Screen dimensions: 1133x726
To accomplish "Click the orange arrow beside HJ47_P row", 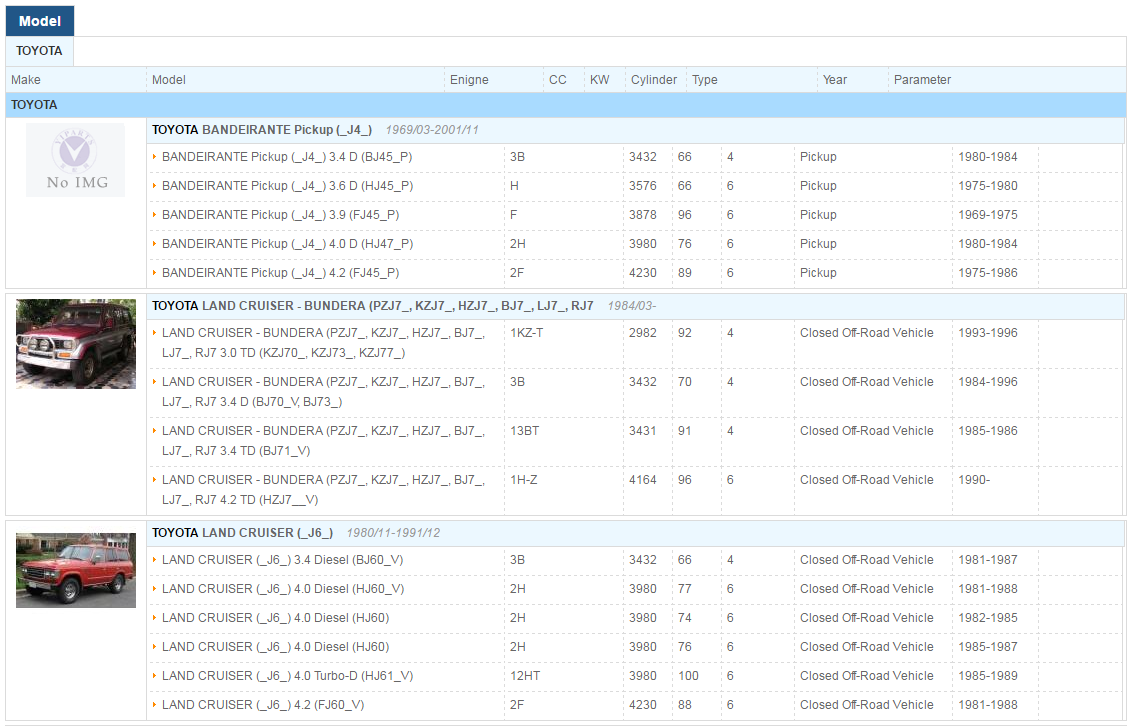I will coord(154,243).
